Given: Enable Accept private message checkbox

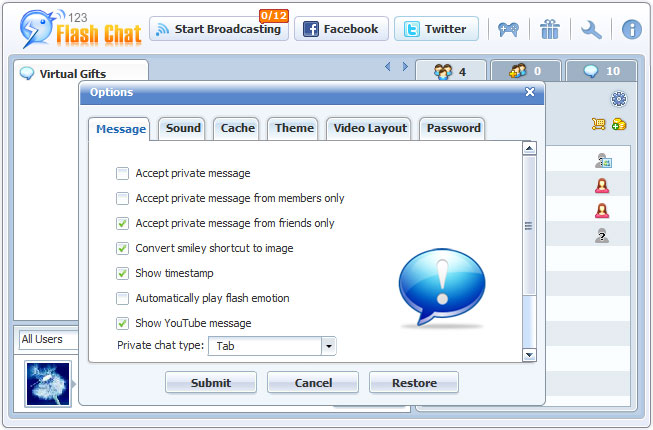Looking at the screenshot, I should (x=123, y=173).
